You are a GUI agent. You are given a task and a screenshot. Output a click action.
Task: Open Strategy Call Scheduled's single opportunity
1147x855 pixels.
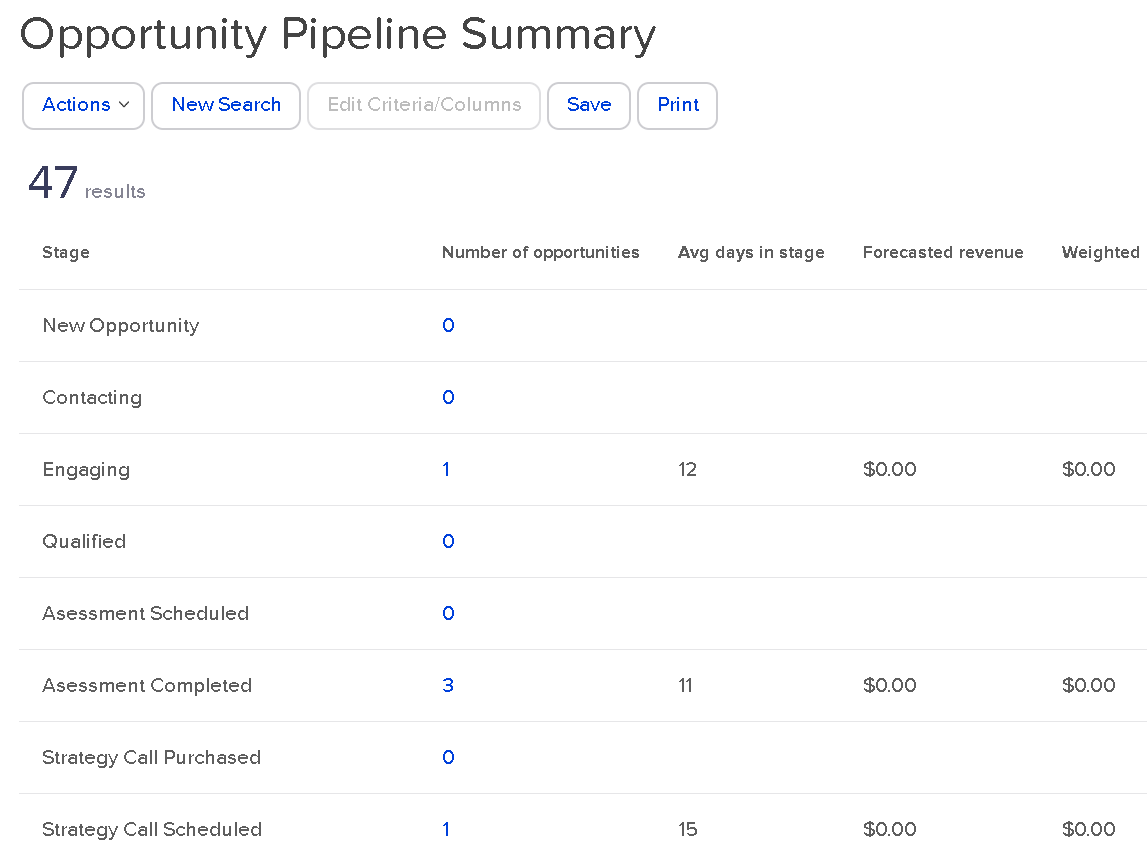[446, 829]
